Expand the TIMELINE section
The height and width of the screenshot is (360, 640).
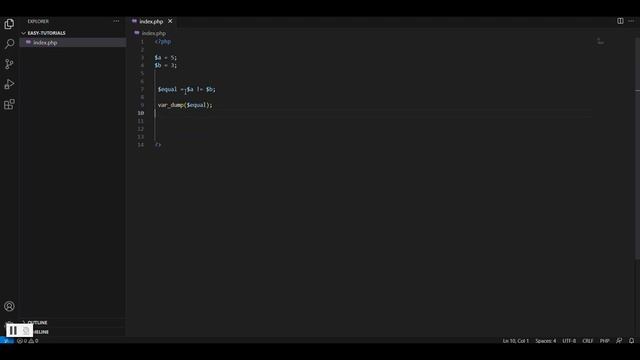[41, 332]
